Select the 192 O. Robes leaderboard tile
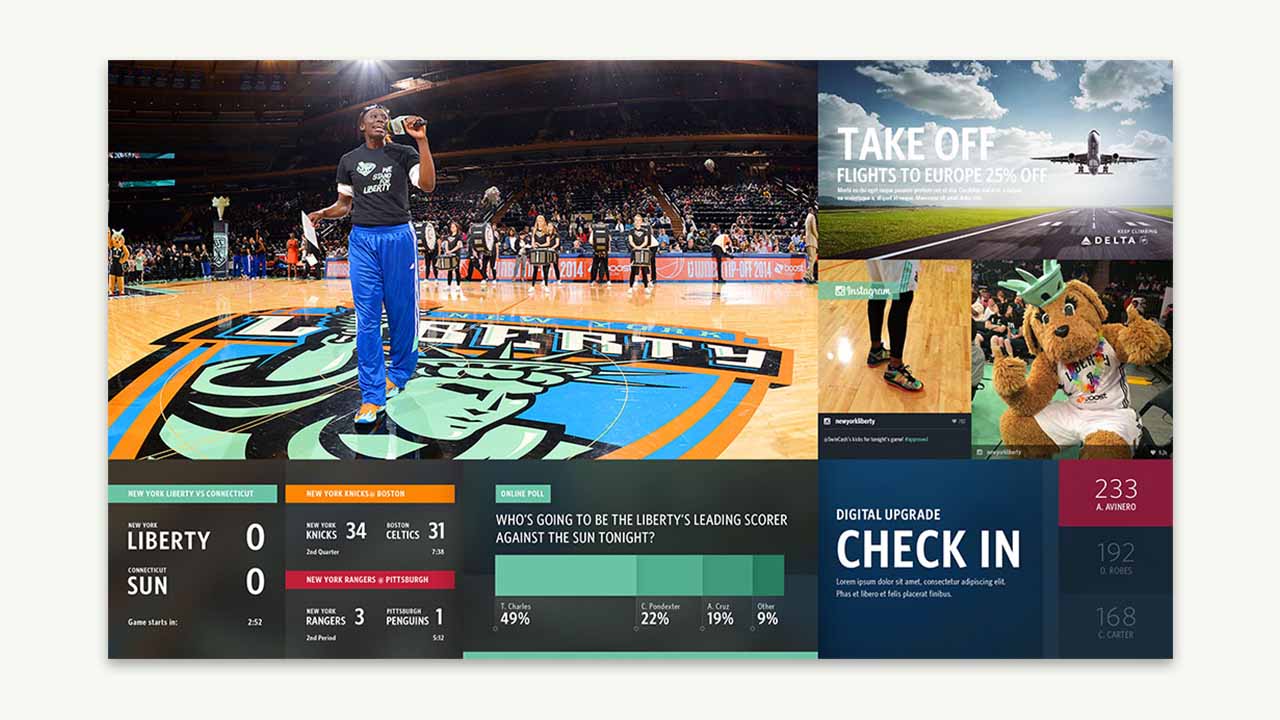Screen dimensions: 1280x720 click(1115, 559)
